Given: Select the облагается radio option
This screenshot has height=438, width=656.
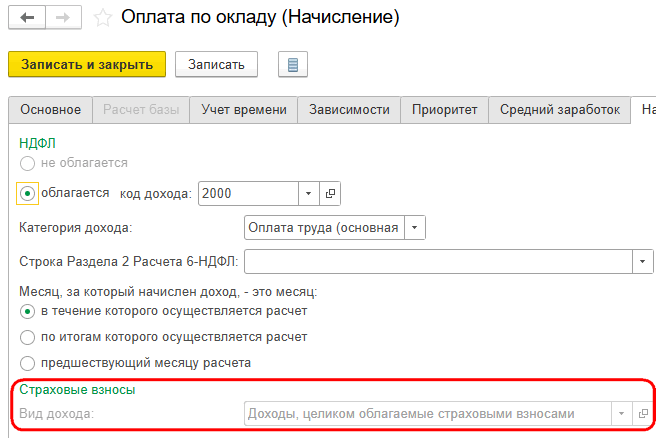Looking at the screenshot, I should [28, 194].
